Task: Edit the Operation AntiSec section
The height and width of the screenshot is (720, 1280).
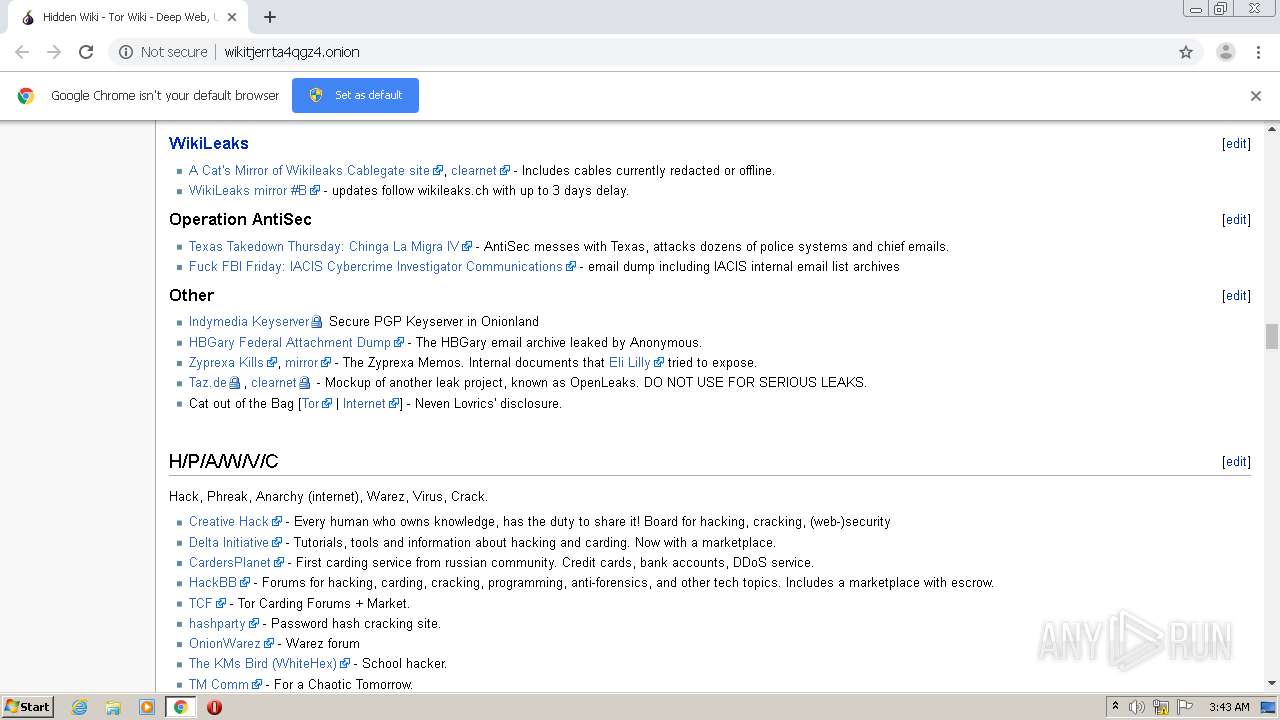Action: (x=1236, y=219)
